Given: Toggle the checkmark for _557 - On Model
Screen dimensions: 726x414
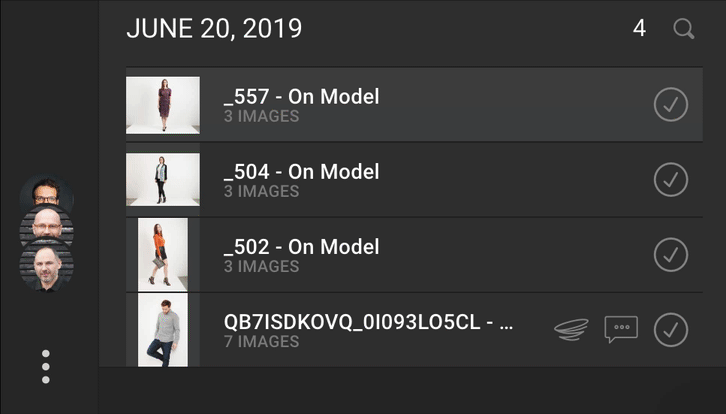Looking at the screenshot, I should [670, 105].
